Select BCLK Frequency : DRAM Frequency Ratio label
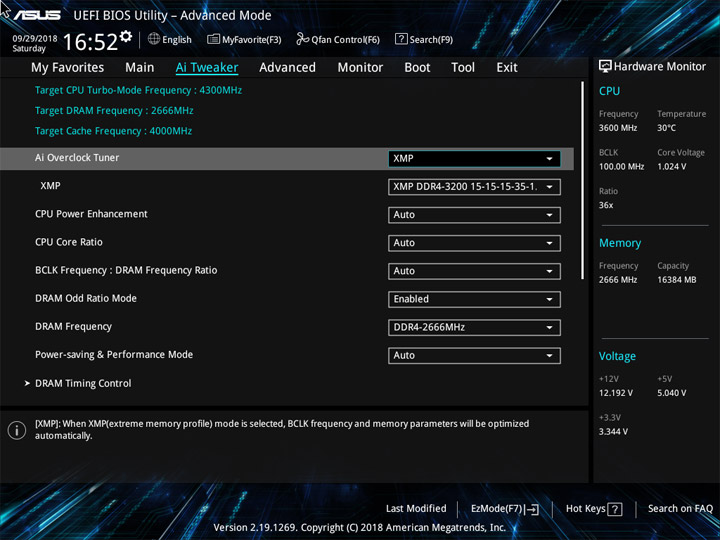Screen dimensions: 720x540 click(126, 270)
